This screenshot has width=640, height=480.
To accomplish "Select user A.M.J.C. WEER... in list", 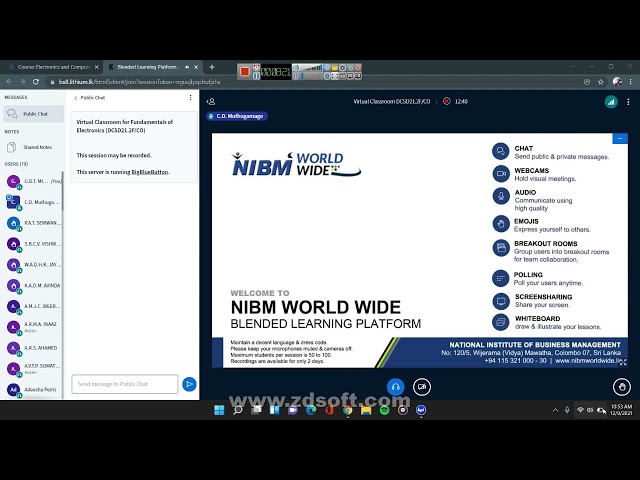I will coord(33,306).
